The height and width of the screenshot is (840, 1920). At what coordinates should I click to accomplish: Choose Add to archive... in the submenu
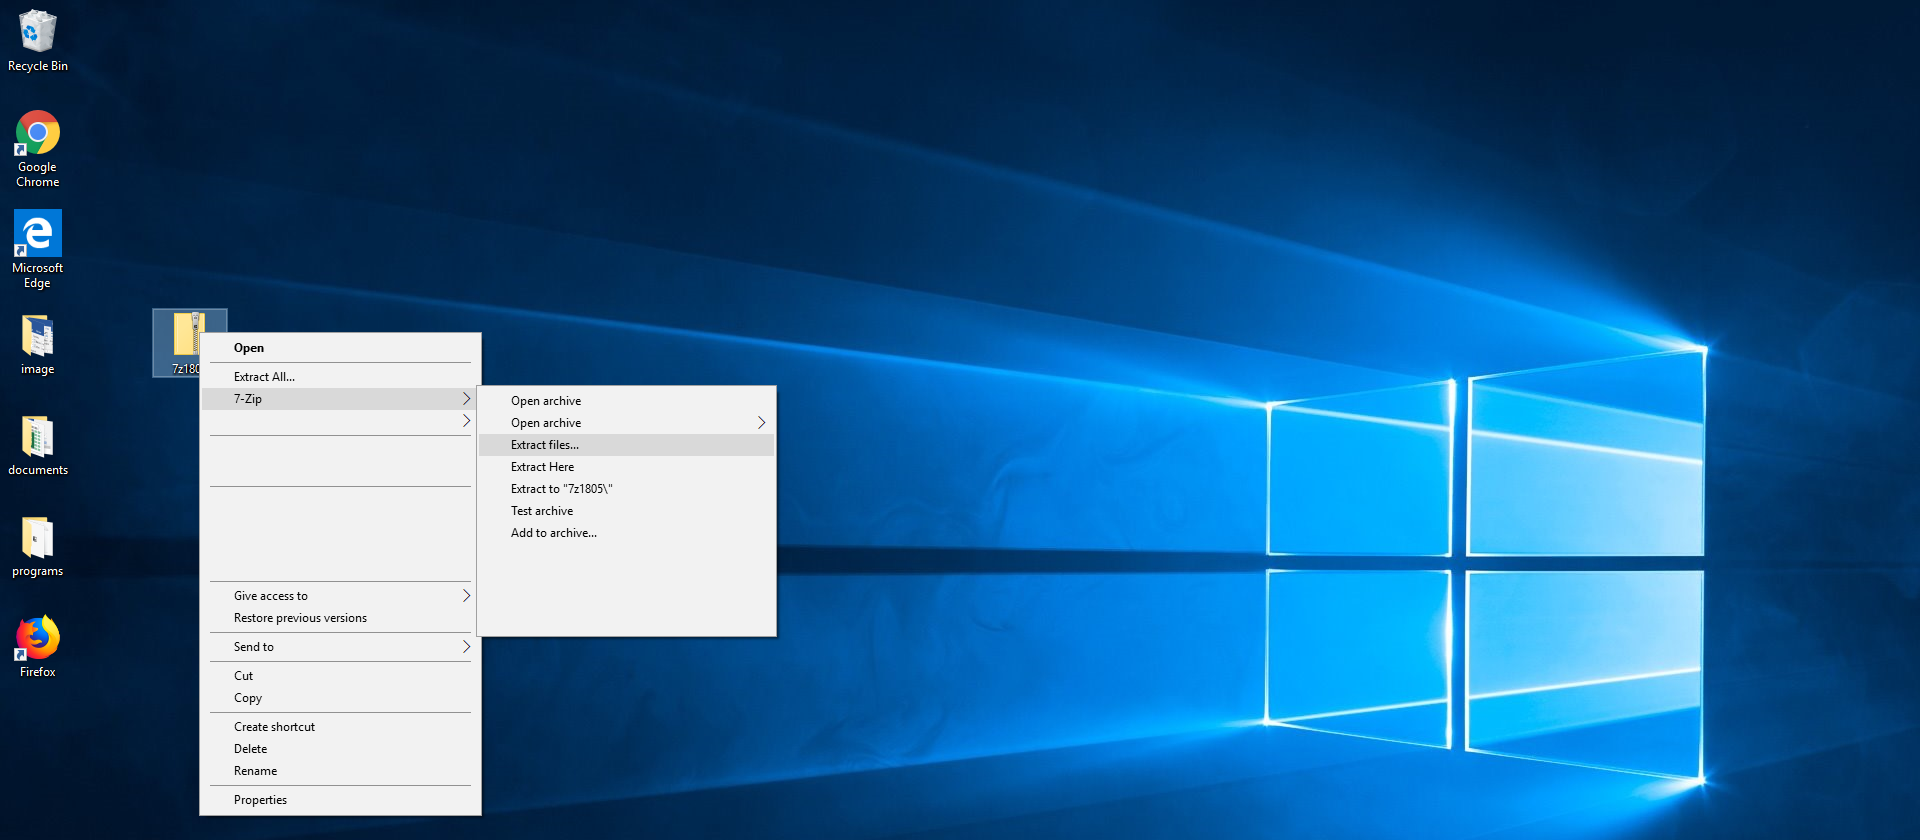(x=627, y=533)
